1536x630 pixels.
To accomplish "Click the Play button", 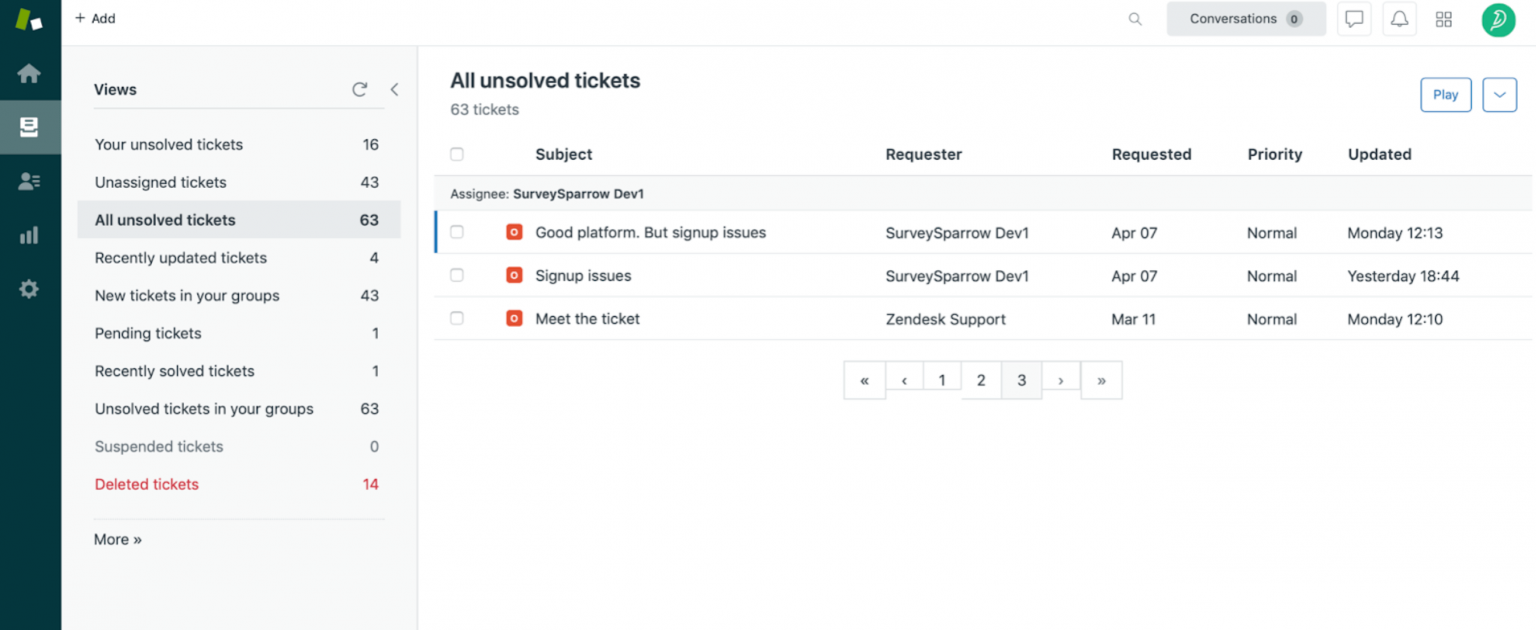I will coord(1445,94).
